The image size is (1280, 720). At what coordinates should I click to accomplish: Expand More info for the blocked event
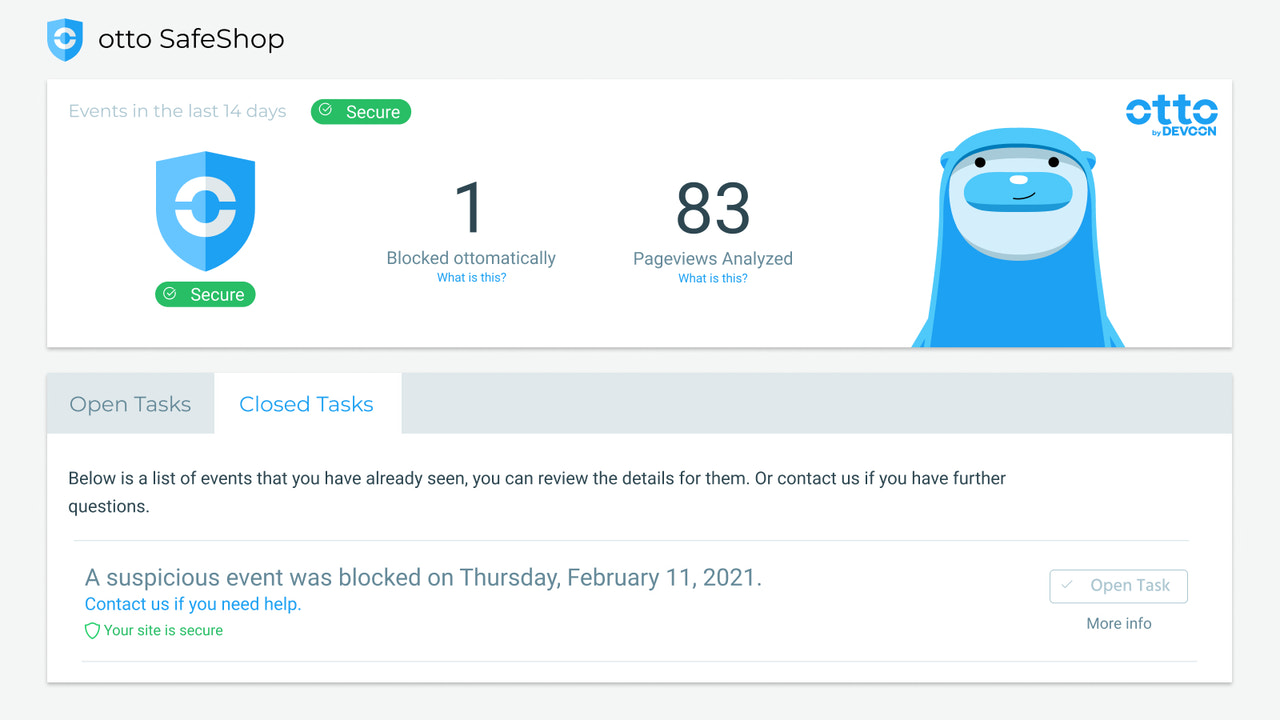point(1118,623)
